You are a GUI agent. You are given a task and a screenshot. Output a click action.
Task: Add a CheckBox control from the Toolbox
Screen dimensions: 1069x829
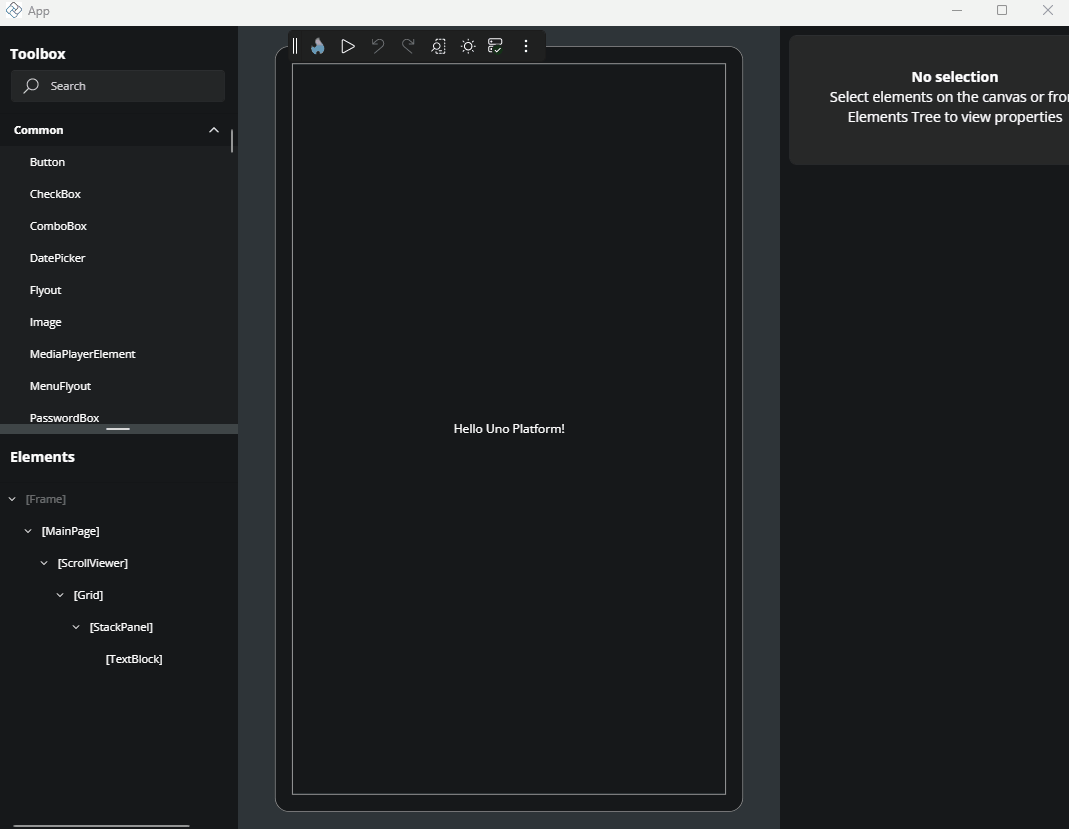point(55,193)
